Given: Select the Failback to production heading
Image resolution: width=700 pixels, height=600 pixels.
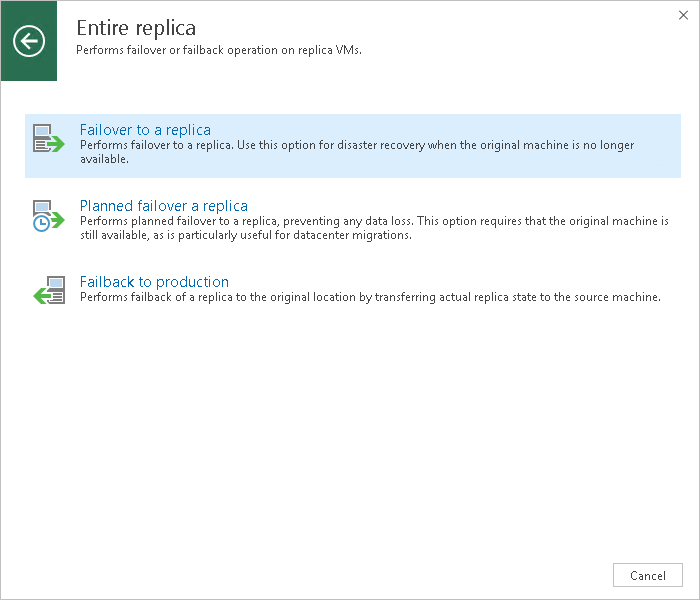Looking at the screenshot, I should [154, 282].
